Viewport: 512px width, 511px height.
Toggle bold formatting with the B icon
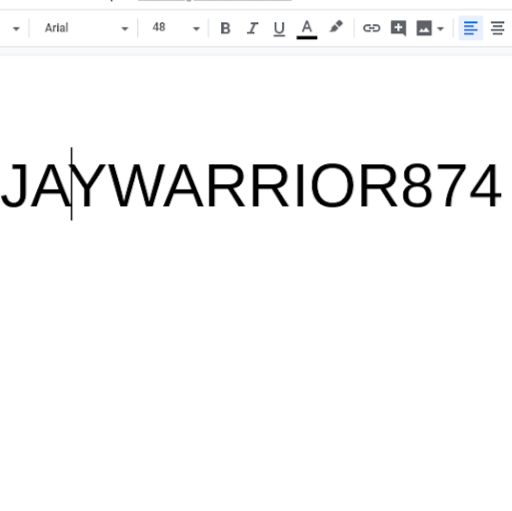tap(225, 28)
